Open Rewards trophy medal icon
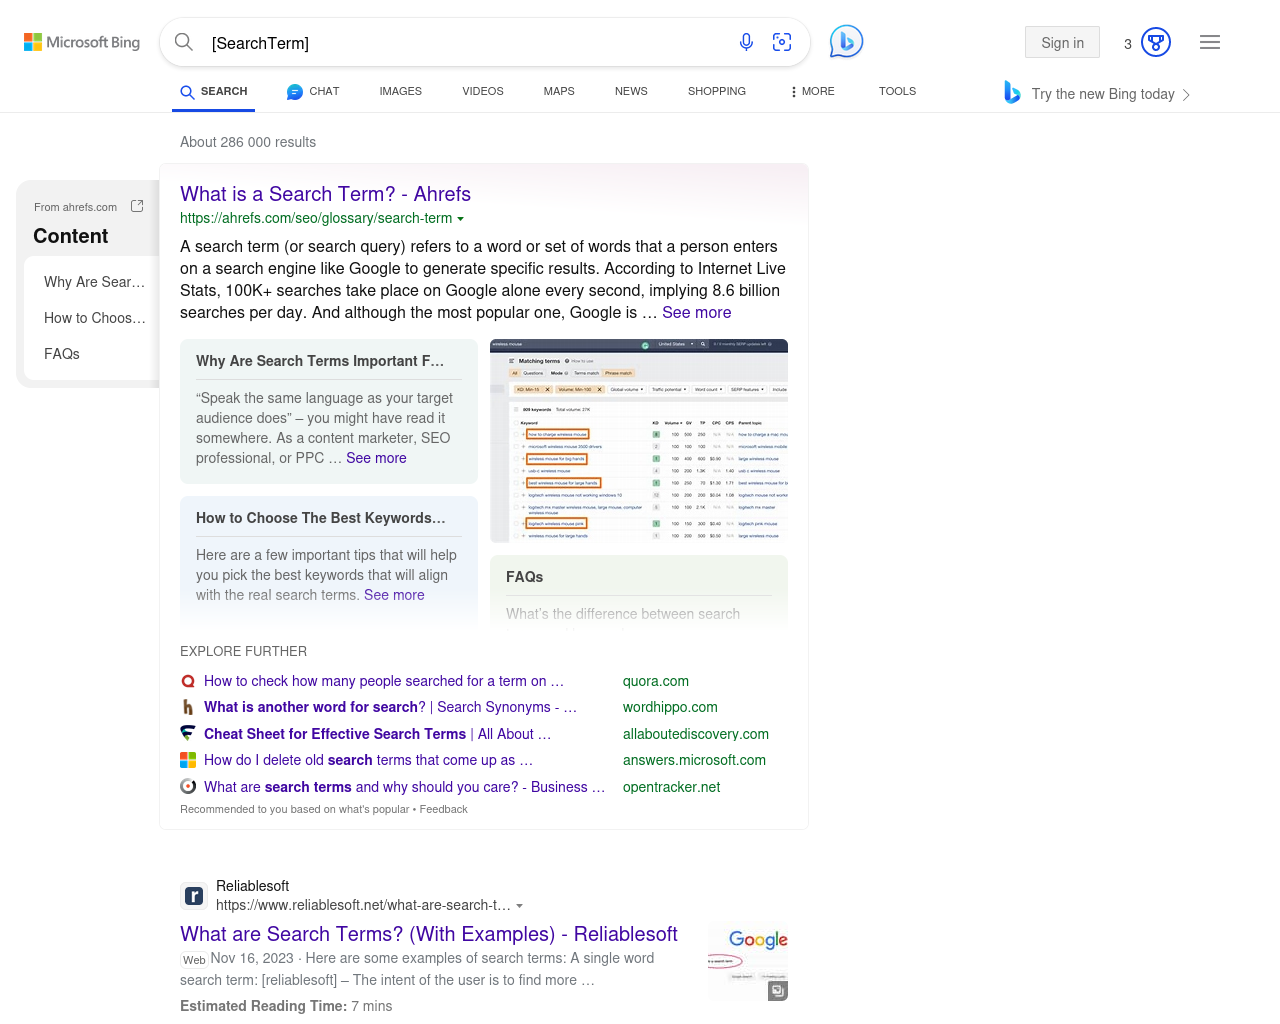The height and width of the screenshot is (1024, 1280). (1156, 42)
